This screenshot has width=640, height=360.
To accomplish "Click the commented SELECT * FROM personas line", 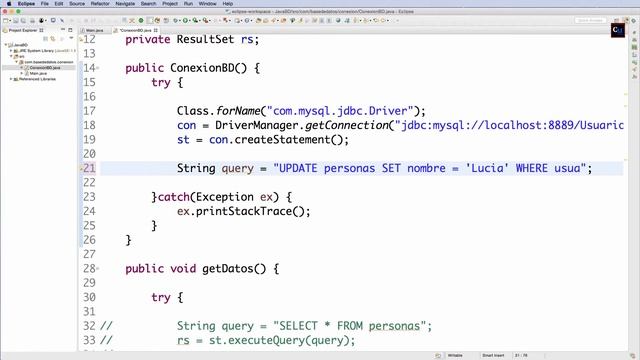I will (304, 326).
